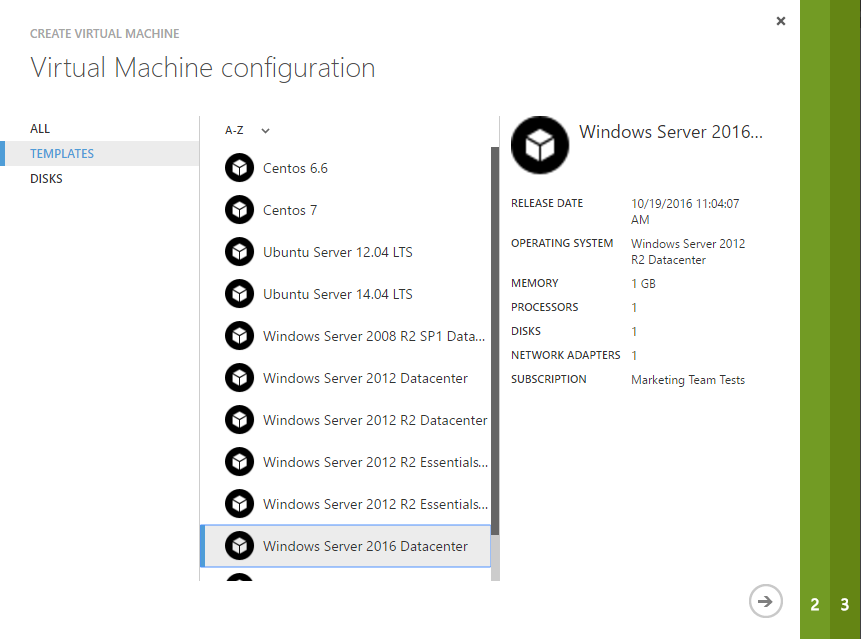Click the 1 GB memory value

point(644,284)
